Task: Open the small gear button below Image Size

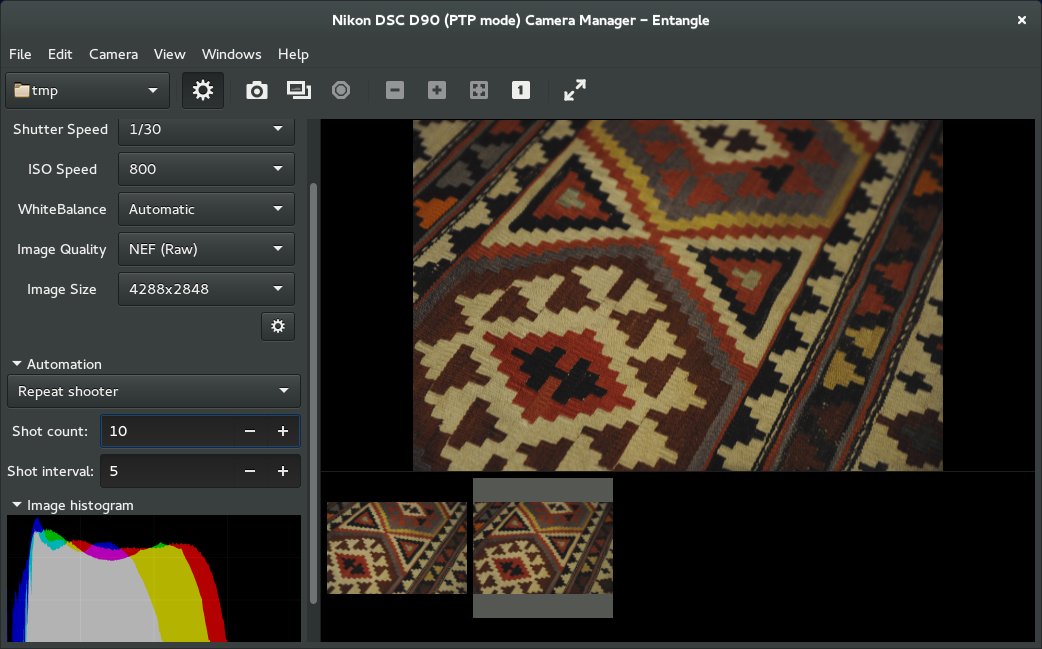Action: coord(278,326)
